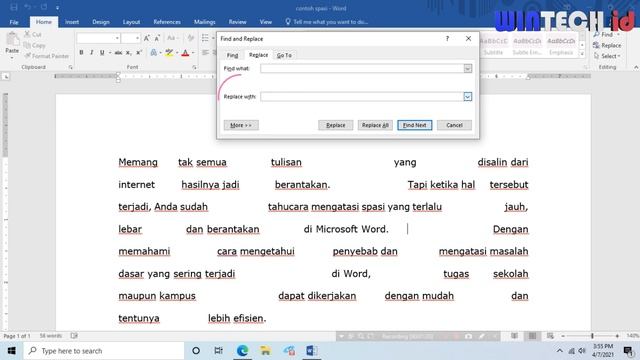
Task: Open the font name dropdown
Action: click(x=117, y=38)
